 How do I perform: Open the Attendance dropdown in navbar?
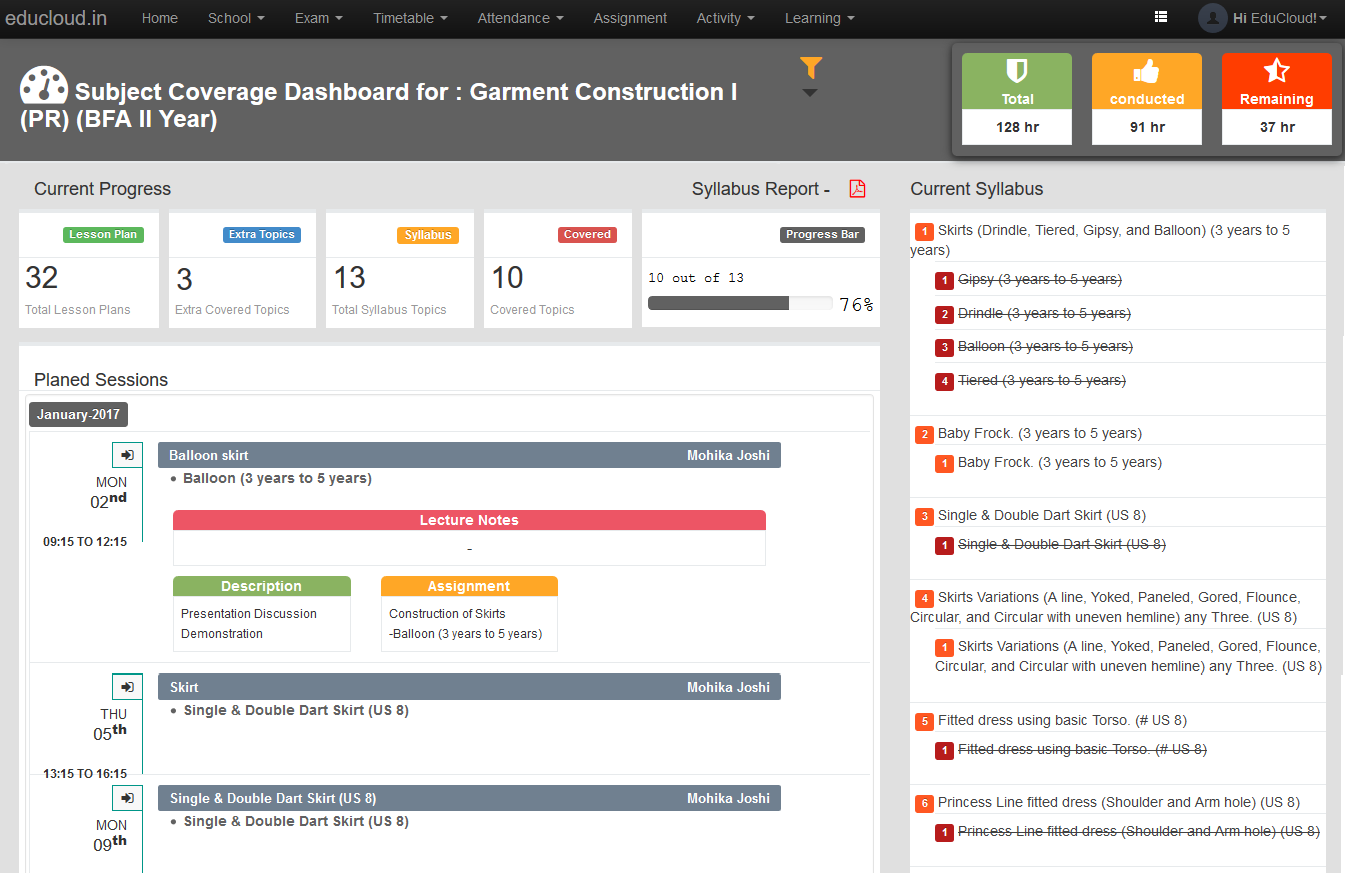pos(520,18)
